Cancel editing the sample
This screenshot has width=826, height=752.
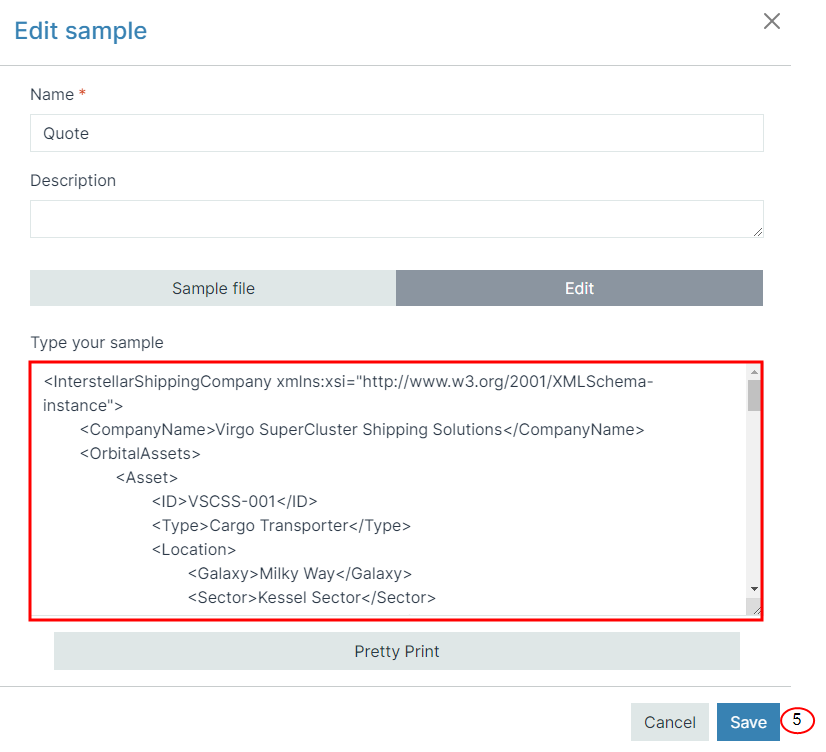point(670,722)
